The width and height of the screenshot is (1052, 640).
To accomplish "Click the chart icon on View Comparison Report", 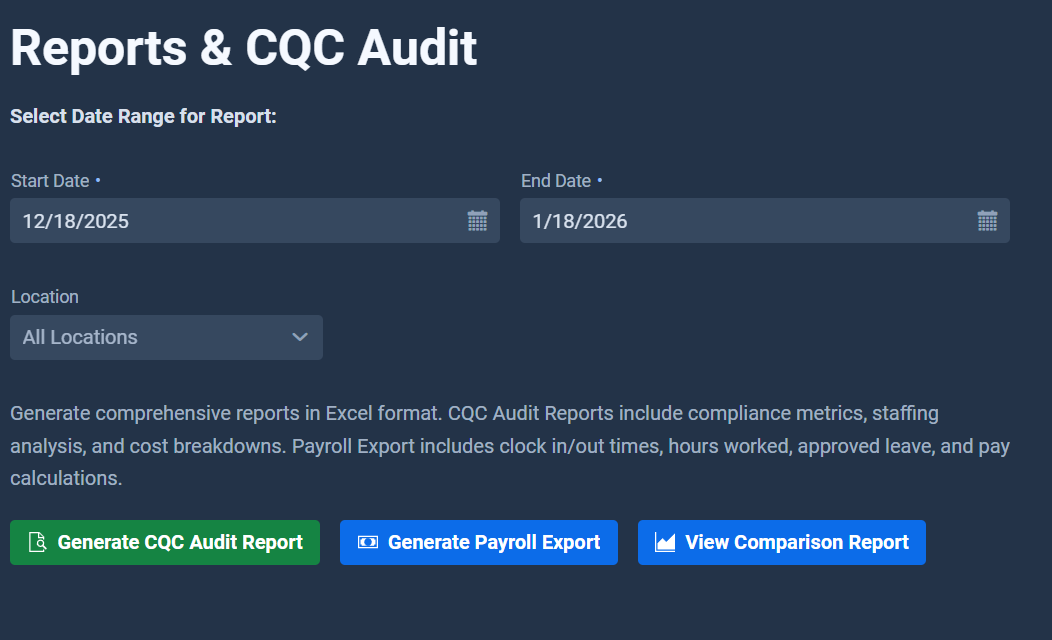I will coord(664,542).
